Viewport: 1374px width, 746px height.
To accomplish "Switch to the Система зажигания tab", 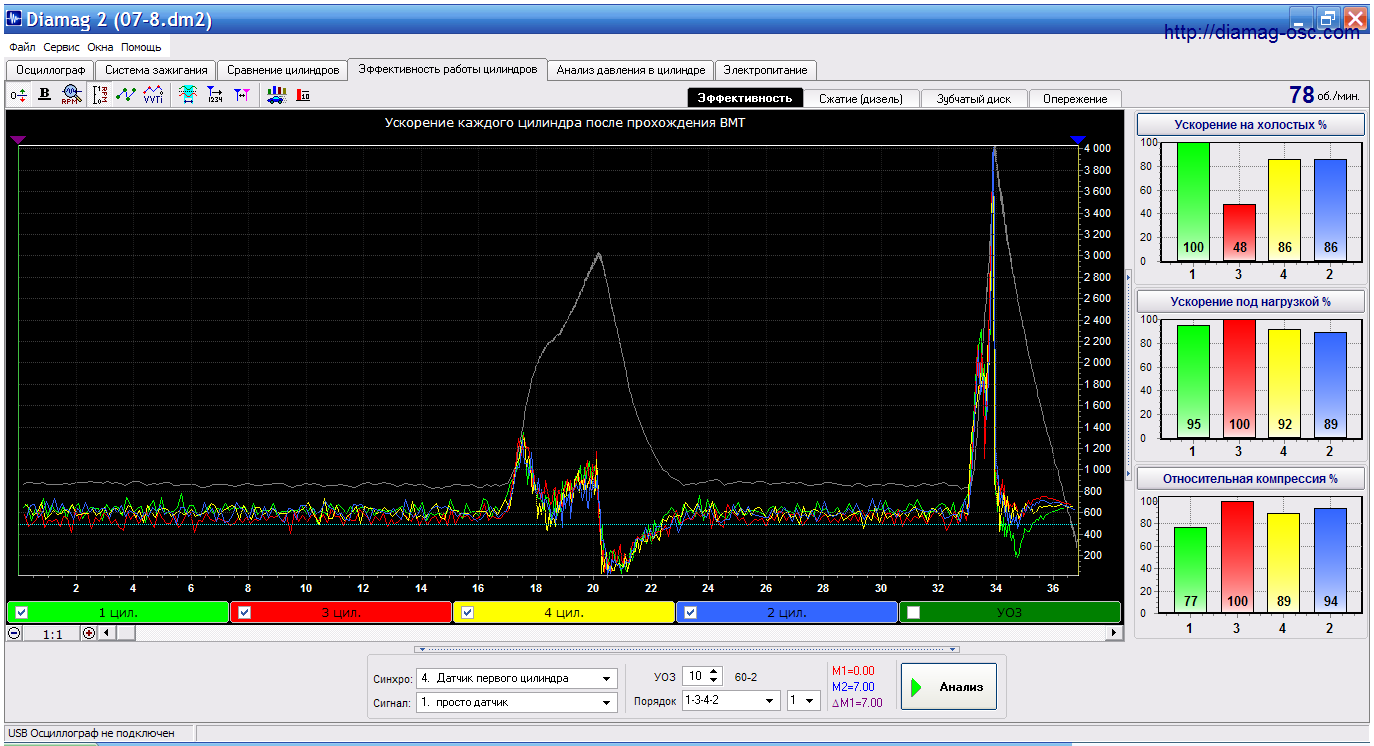I will pos(156,70).
